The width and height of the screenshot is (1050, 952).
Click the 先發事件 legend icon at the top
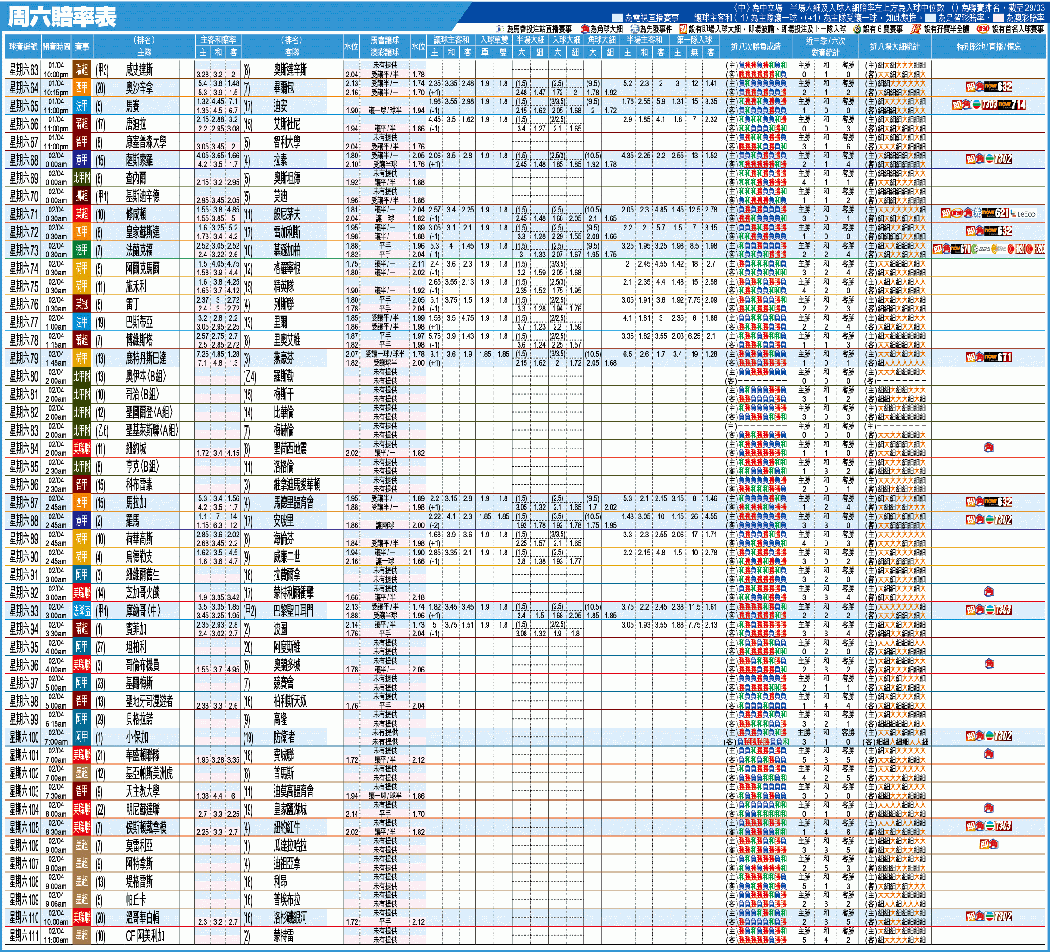[635, 29]
